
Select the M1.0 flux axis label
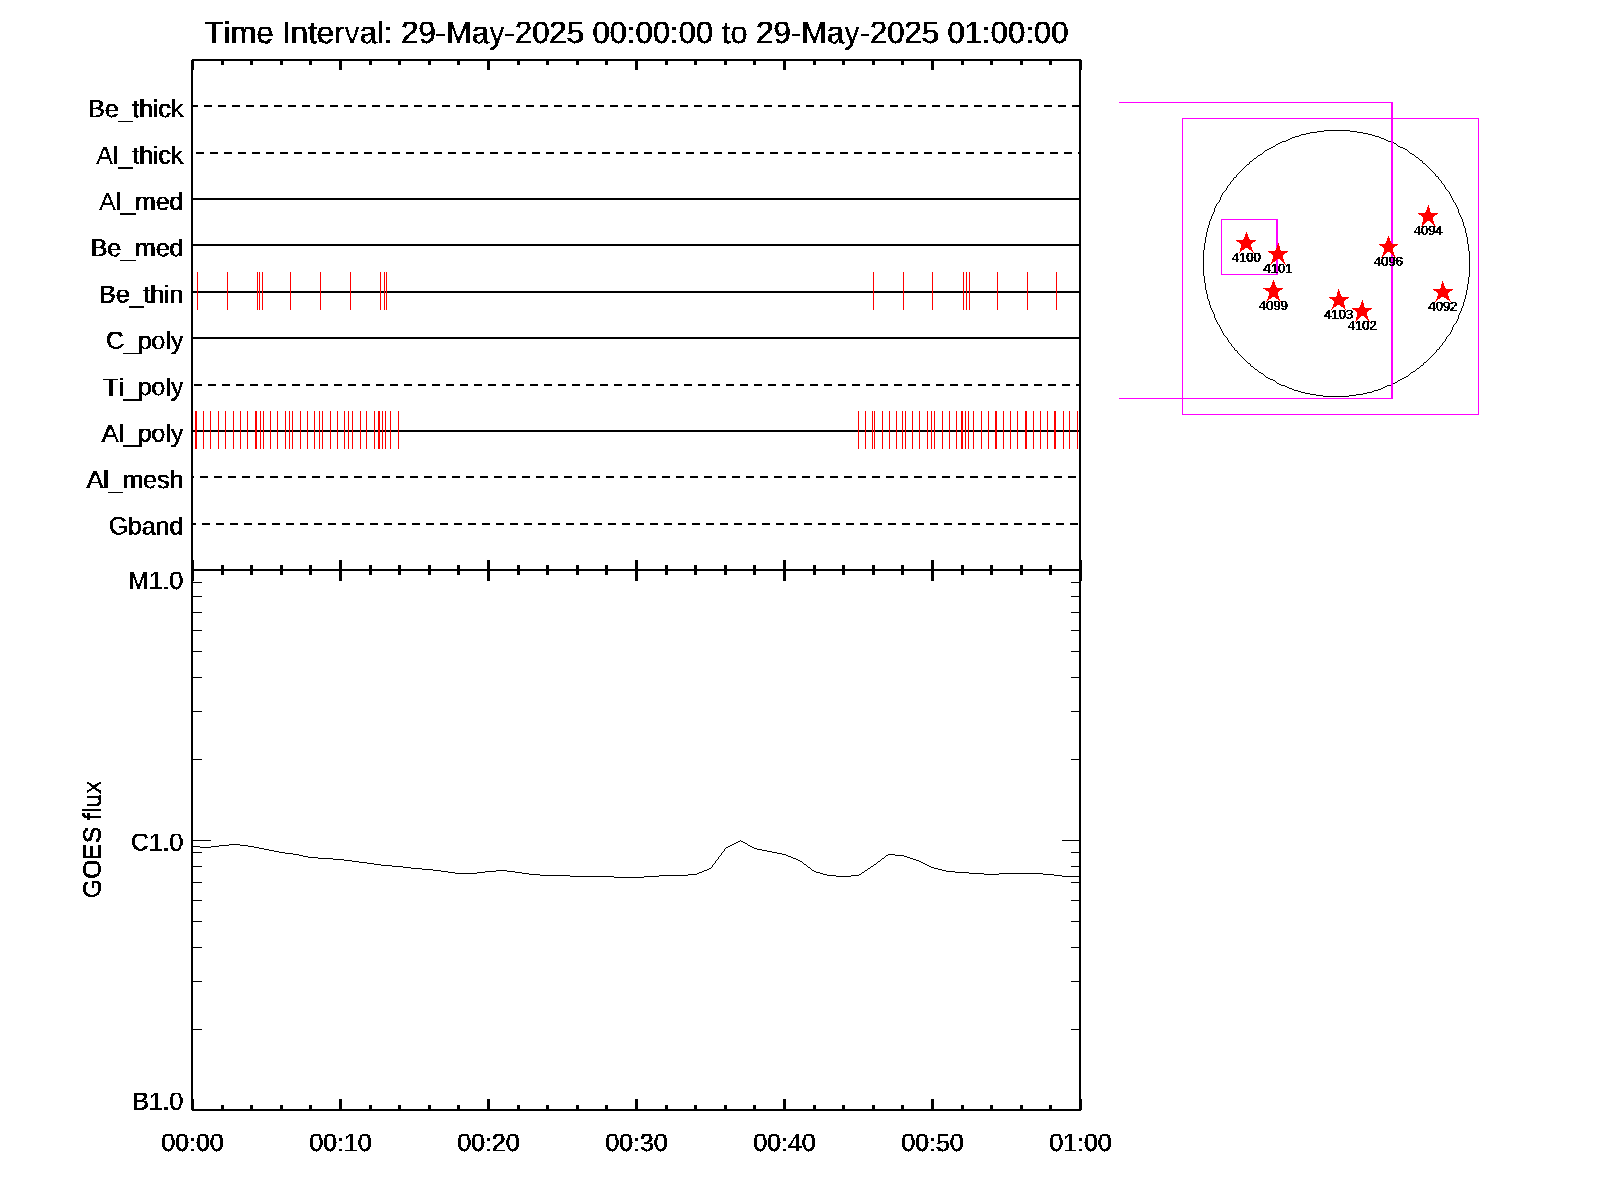pos(156,581)
